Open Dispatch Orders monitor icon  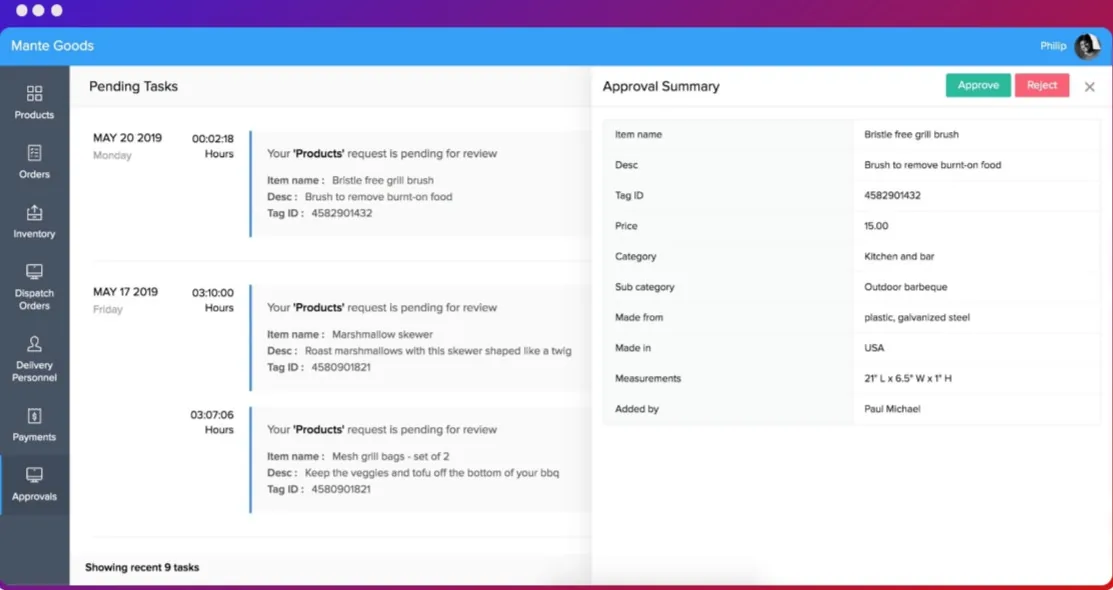[x=34, y=271]
